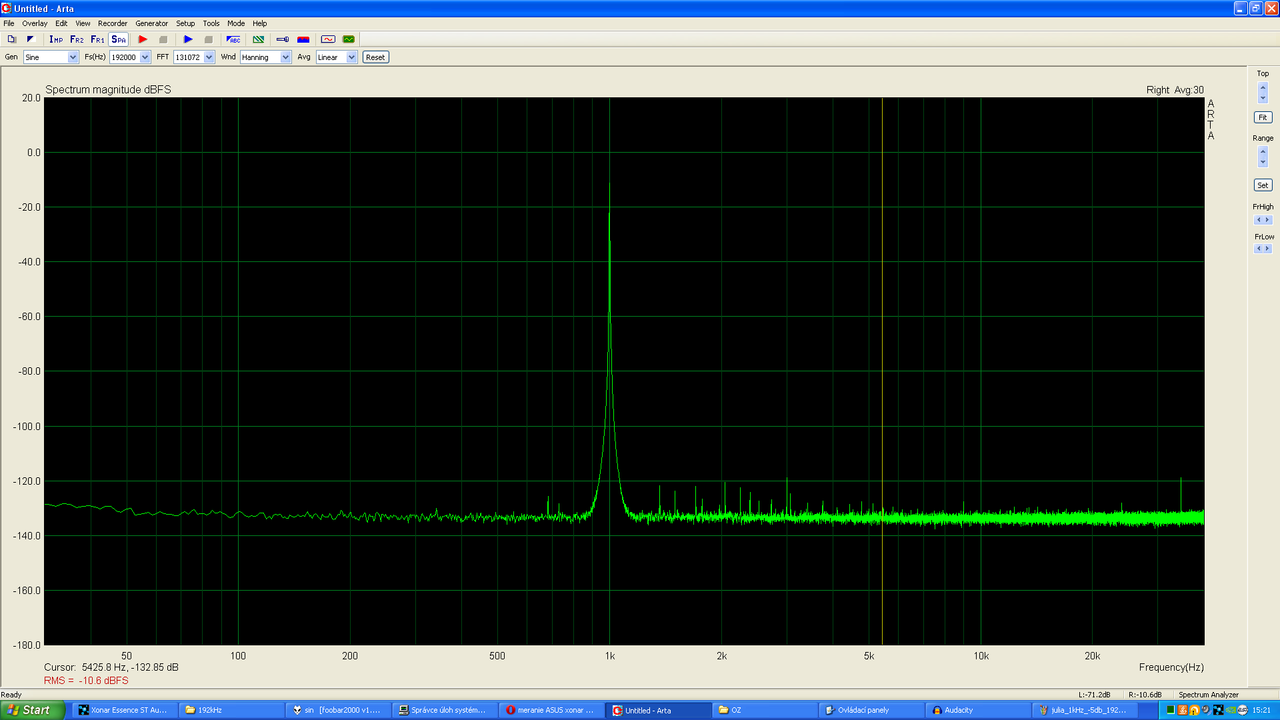1280x720 pixels.
Task: Start the generator with the blue play button
Action: click(x=188, y=39)
